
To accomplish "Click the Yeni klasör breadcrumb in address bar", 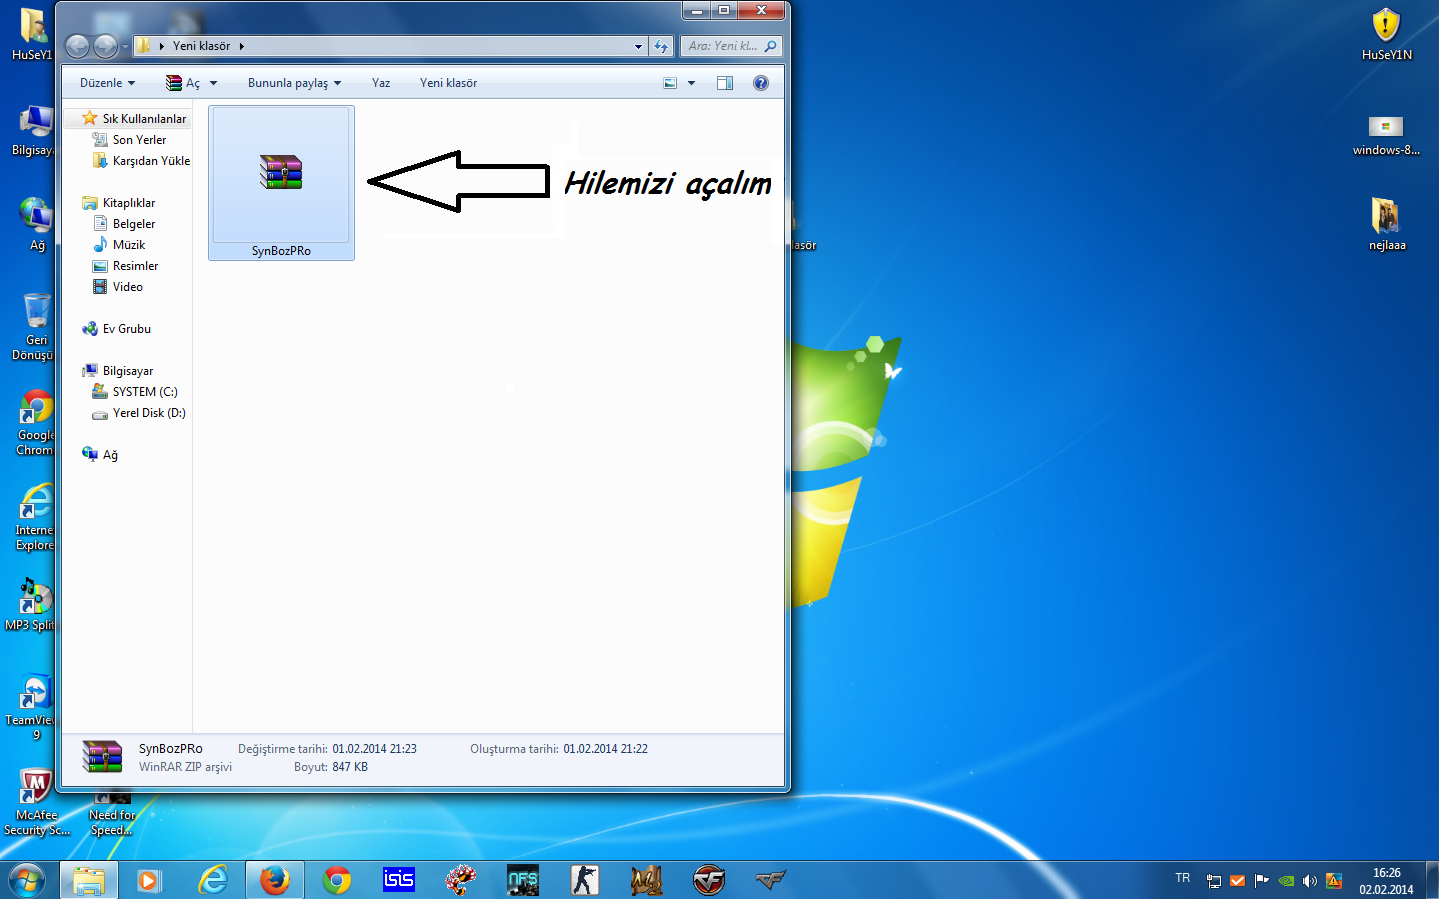I will [201, 46].
